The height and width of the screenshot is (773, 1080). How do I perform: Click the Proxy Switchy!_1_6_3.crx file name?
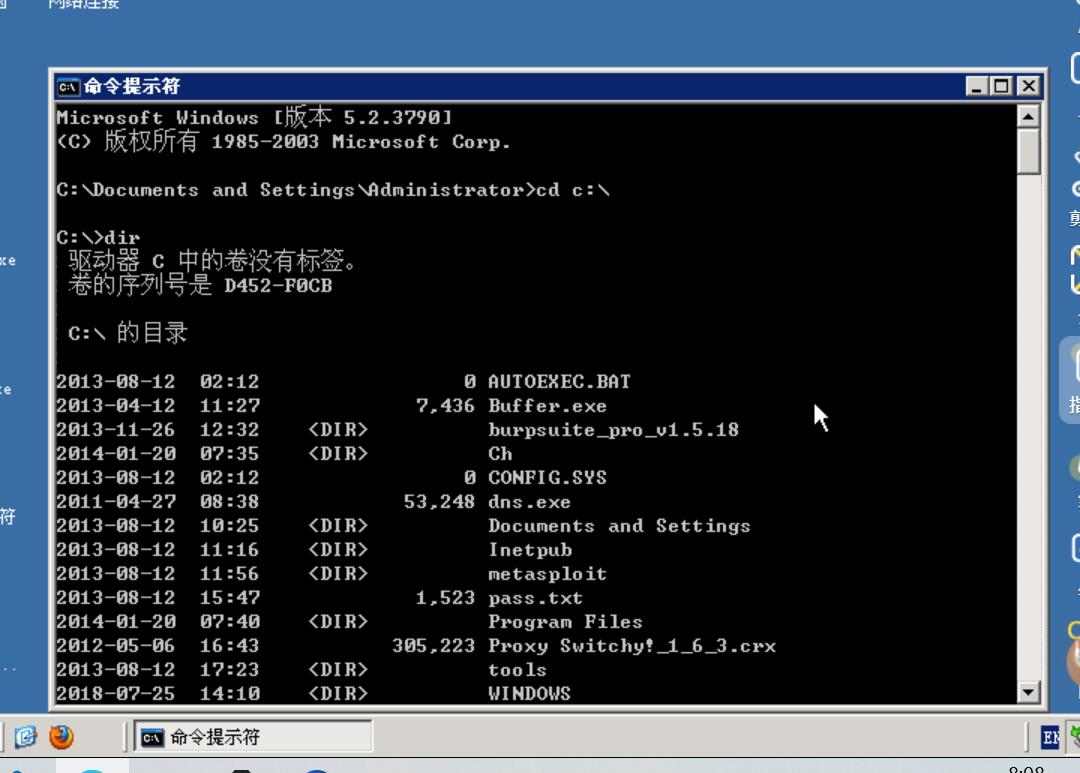coord(632,646)
